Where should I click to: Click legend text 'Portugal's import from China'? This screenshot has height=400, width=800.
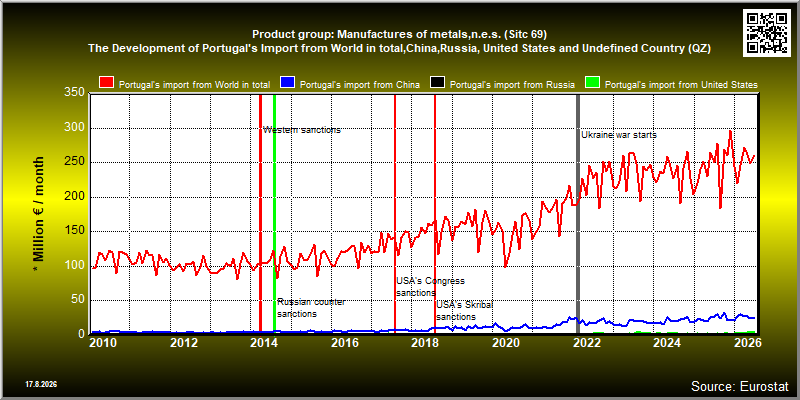click(x=360, y=85)
